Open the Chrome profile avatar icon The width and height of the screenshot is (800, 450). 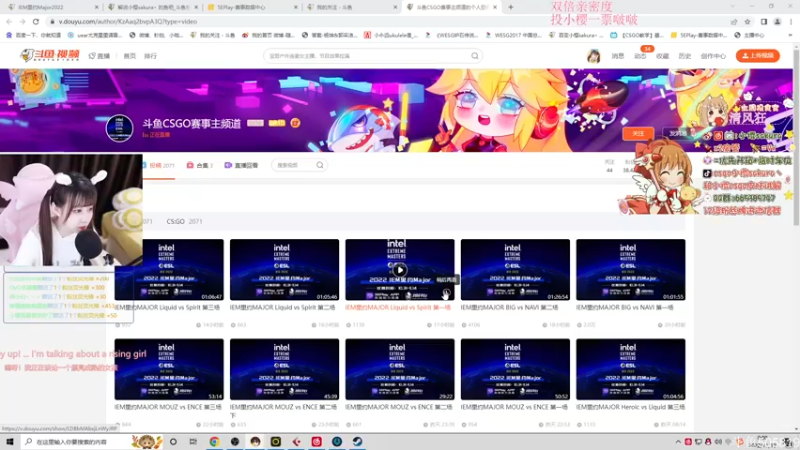pos(777,21)
